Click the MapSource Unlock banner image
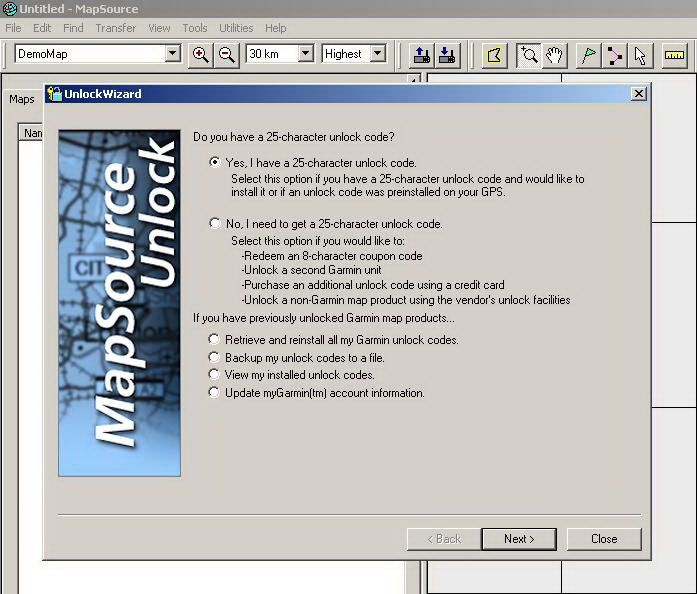The width and height of the screenshot is (697, 594). pos(120,303)
